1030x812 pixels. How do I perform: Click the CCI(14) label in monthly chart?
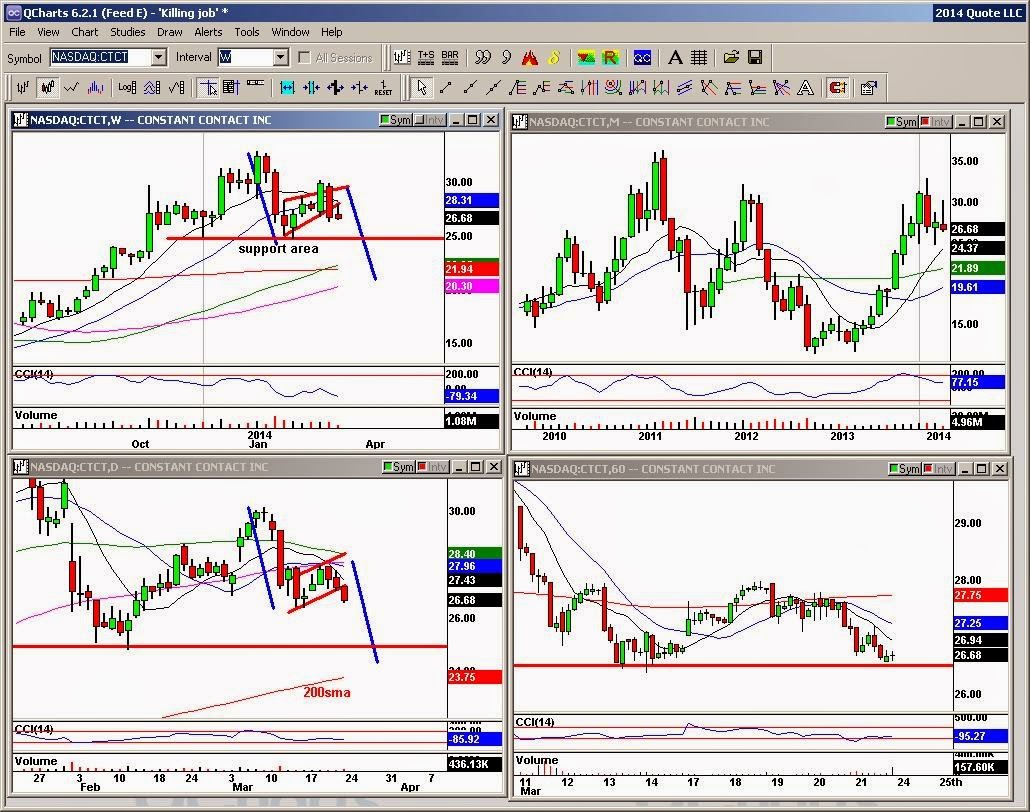click(533, 372)
